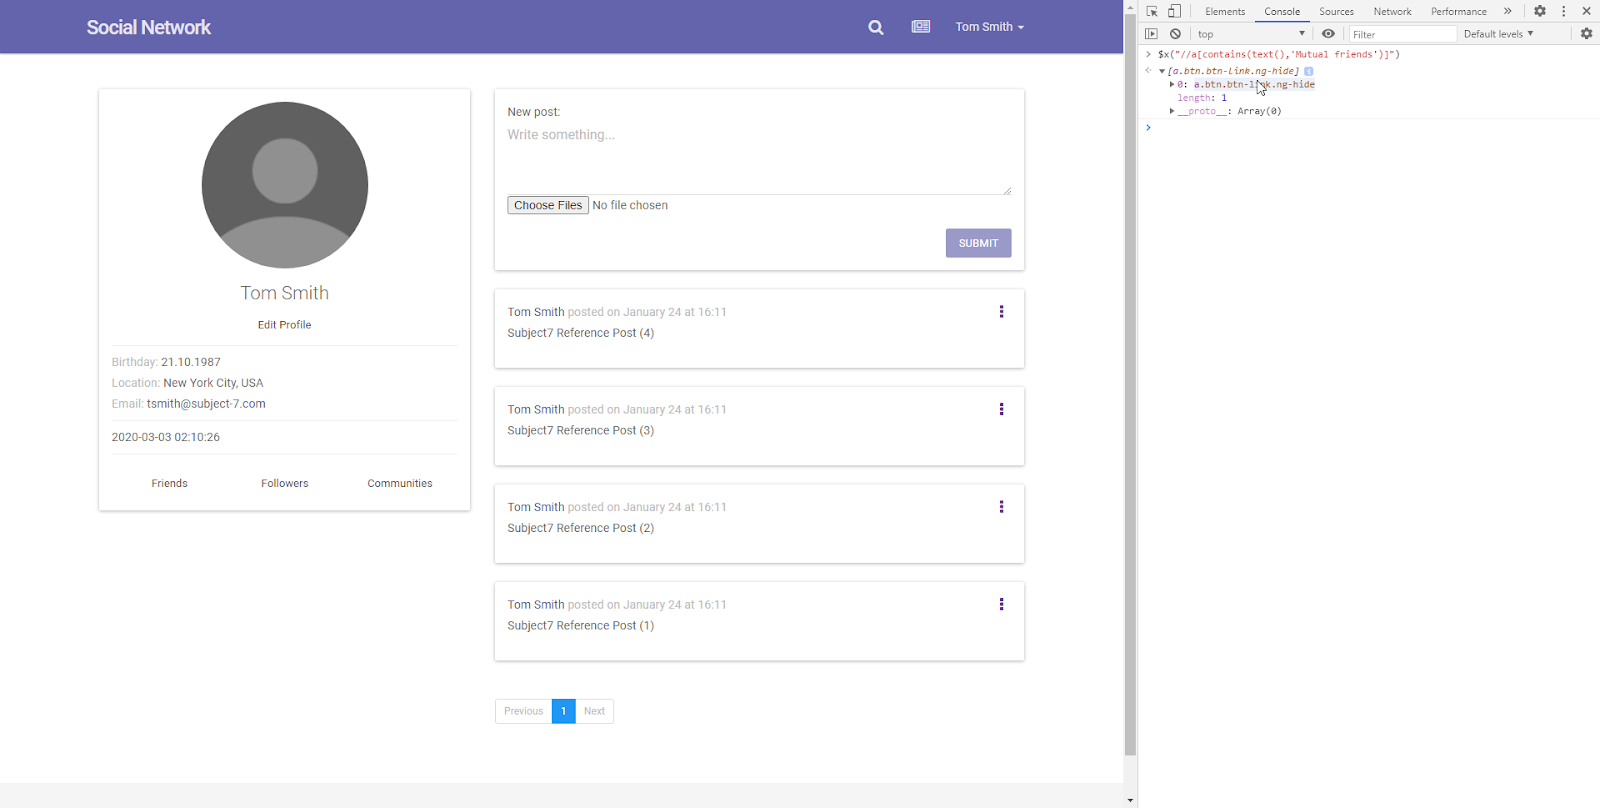Toggle the device toolbar icon in DevTools
Screen dimensions: 1600x808
point(1175,11)
